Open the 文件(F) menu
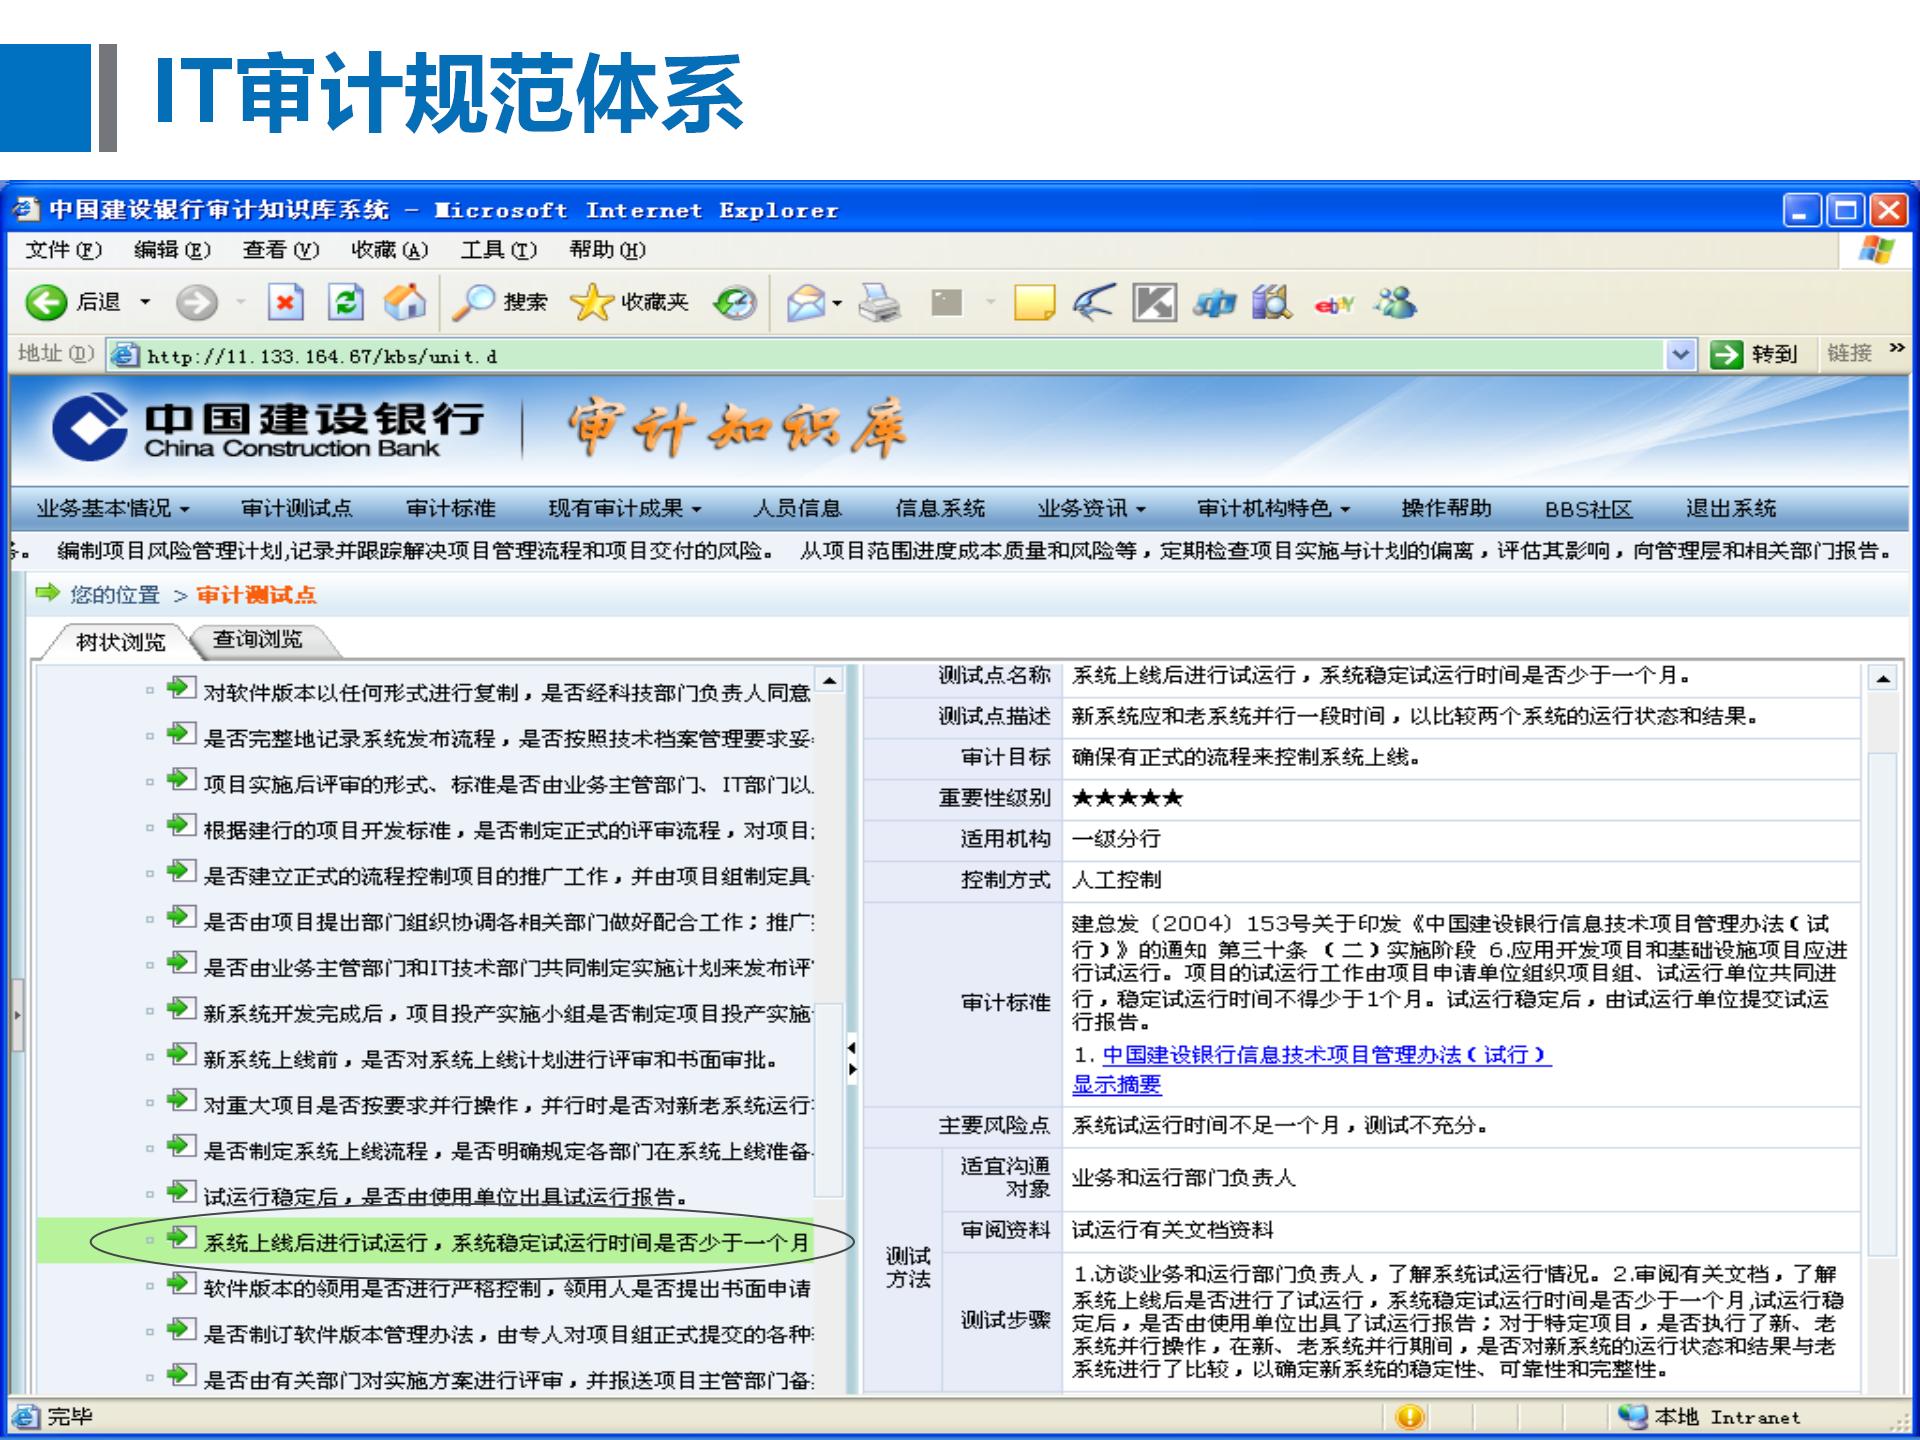Viewport: 1920px width, 1440px height. pos(63,250)
